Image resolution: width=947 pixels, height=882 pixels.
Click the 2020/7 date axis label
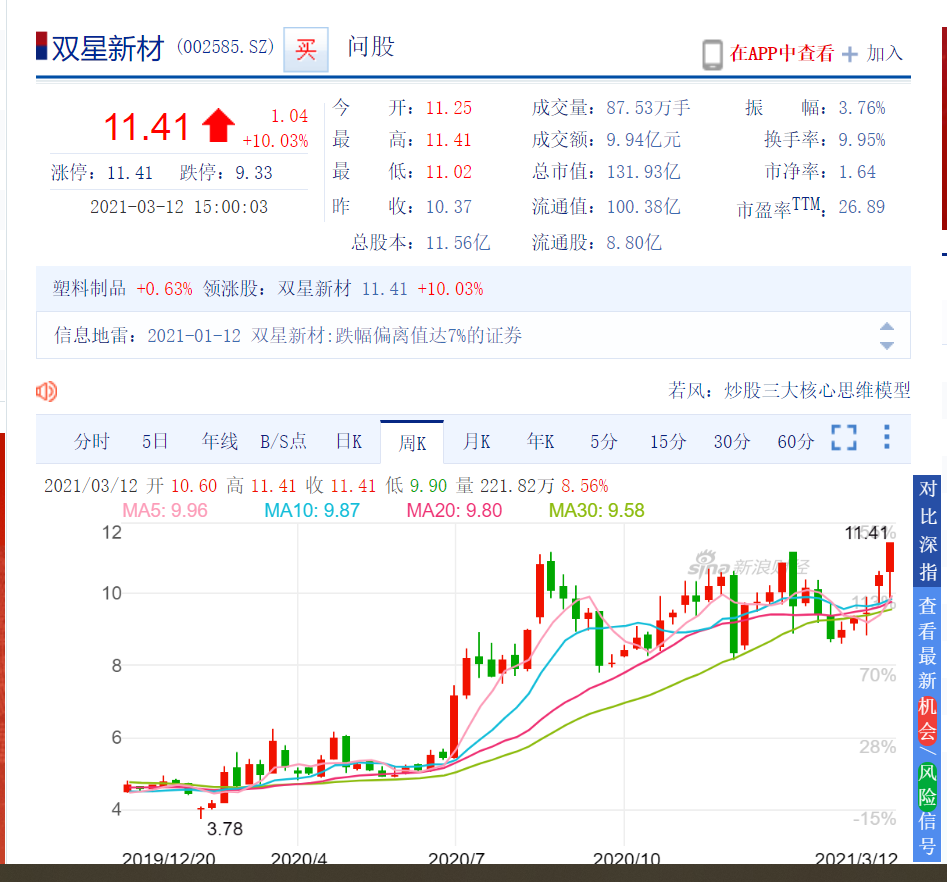pyautogui.click(x=456, y=857)
